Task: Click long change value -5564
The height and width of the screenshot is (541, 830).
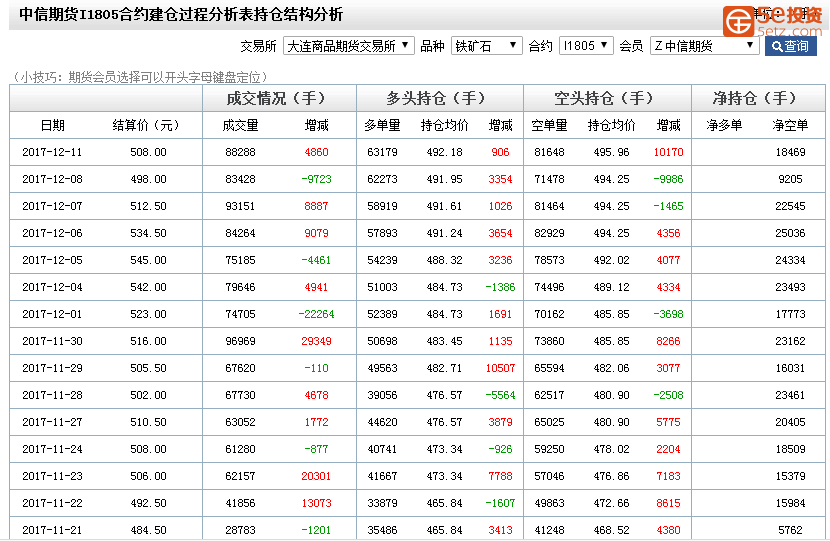Action: pos(500,395)
